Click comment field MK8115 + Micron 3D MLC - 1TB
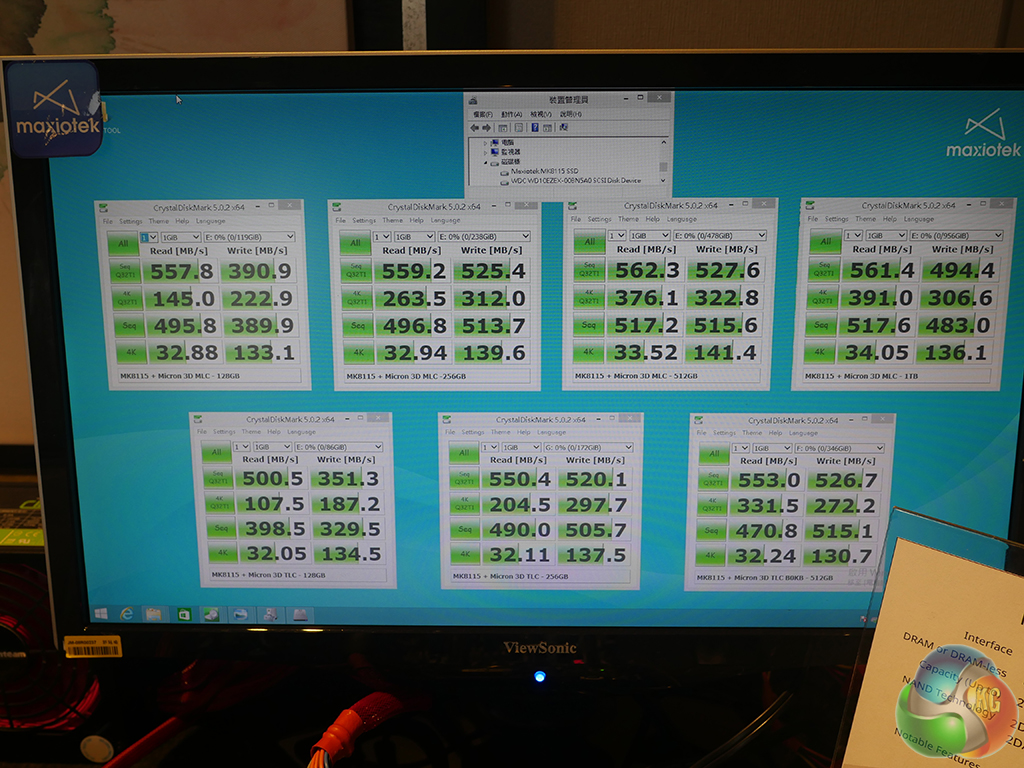Image resolution: width=1024 pixels, height=768 pixels. coord(897,376)
